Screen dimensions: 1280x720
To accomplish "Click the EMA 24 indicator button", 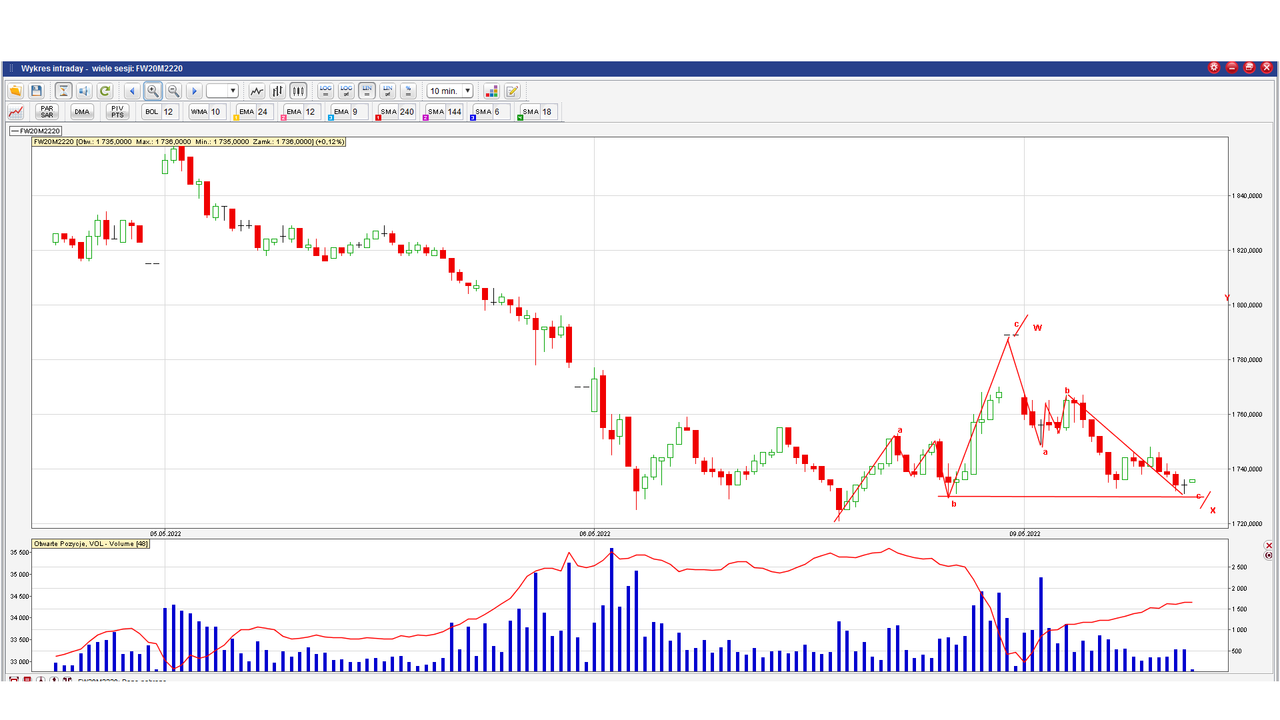I will tap(246, 112).
